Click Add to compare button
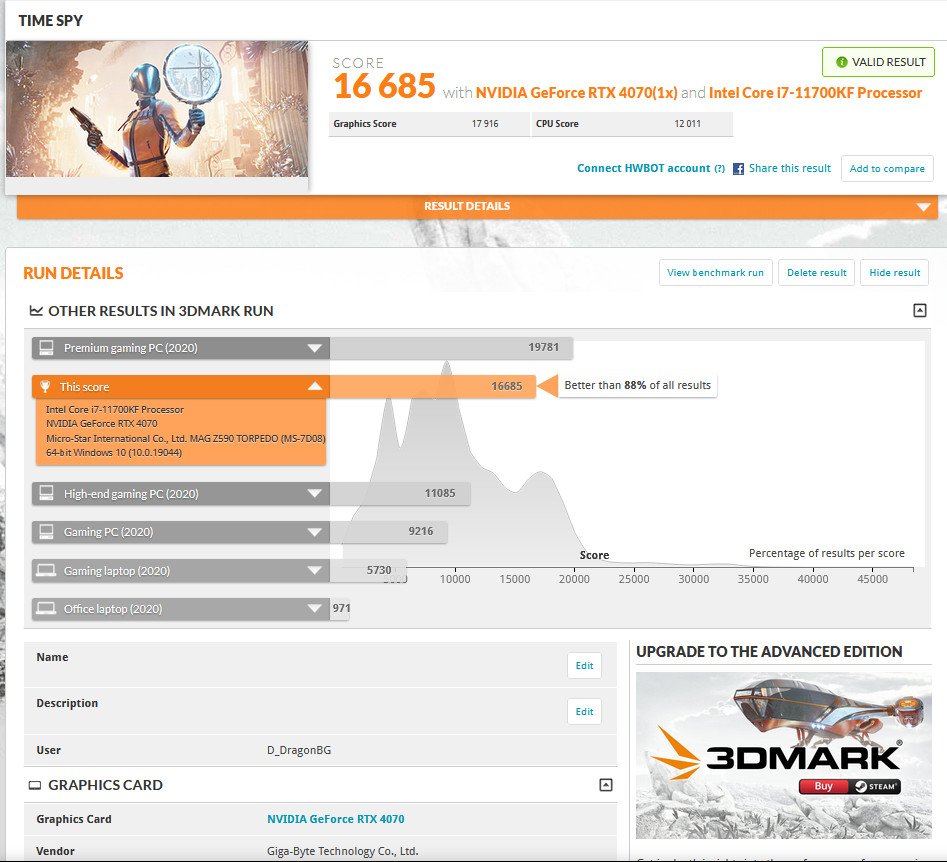This screenshot has width=947, height=862. (887, 169)
